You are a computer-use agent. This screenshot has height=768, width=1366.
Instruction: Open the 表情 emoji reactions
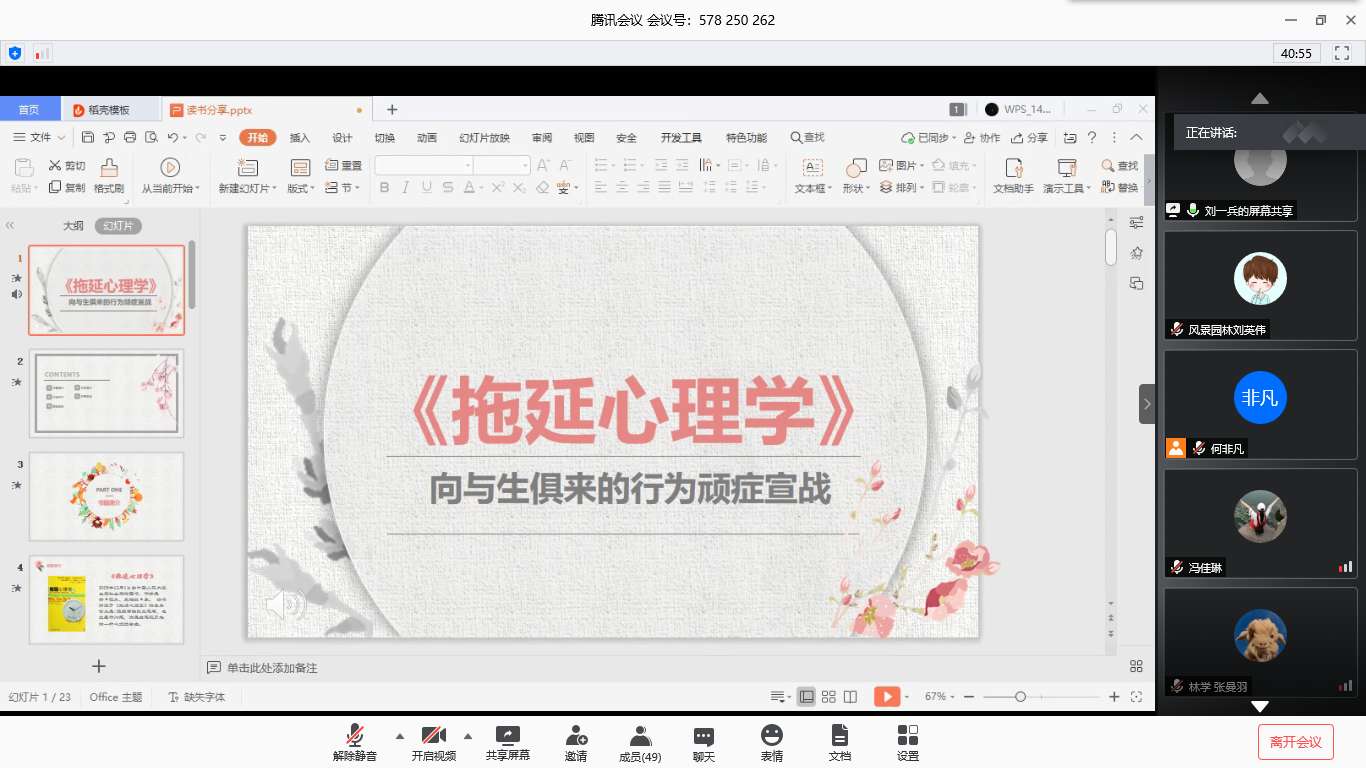coord(771,742)
